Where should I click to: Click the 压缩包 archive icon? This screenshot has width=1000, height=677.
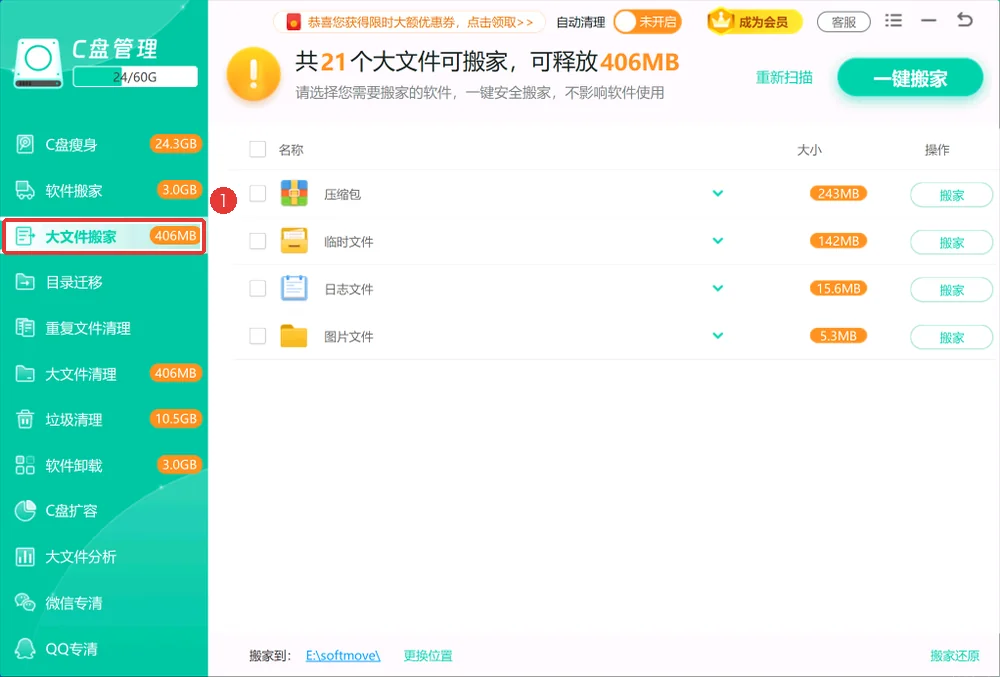coord(294,193)
